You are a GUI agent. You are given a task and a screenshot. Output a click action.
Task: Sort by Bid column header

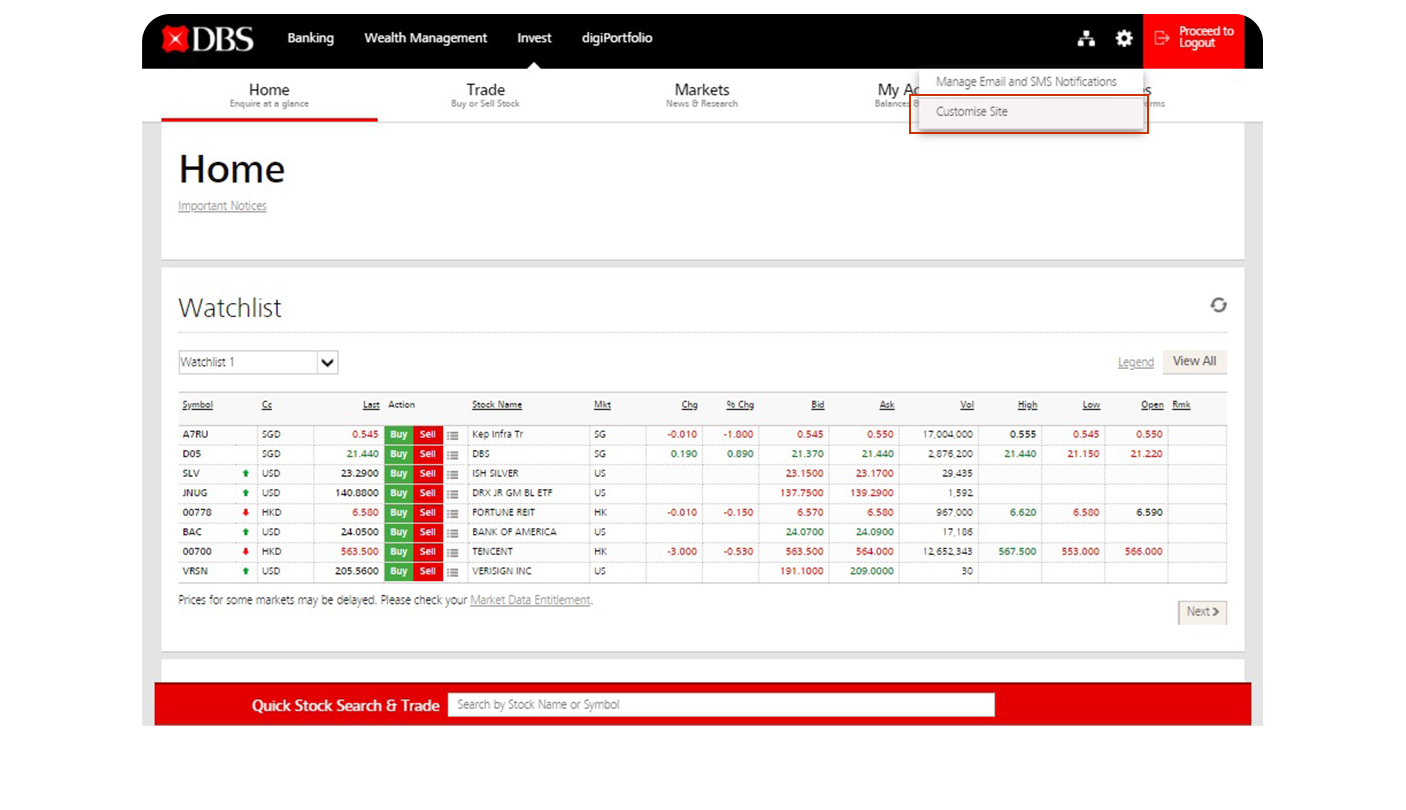[x=818, y=405]
